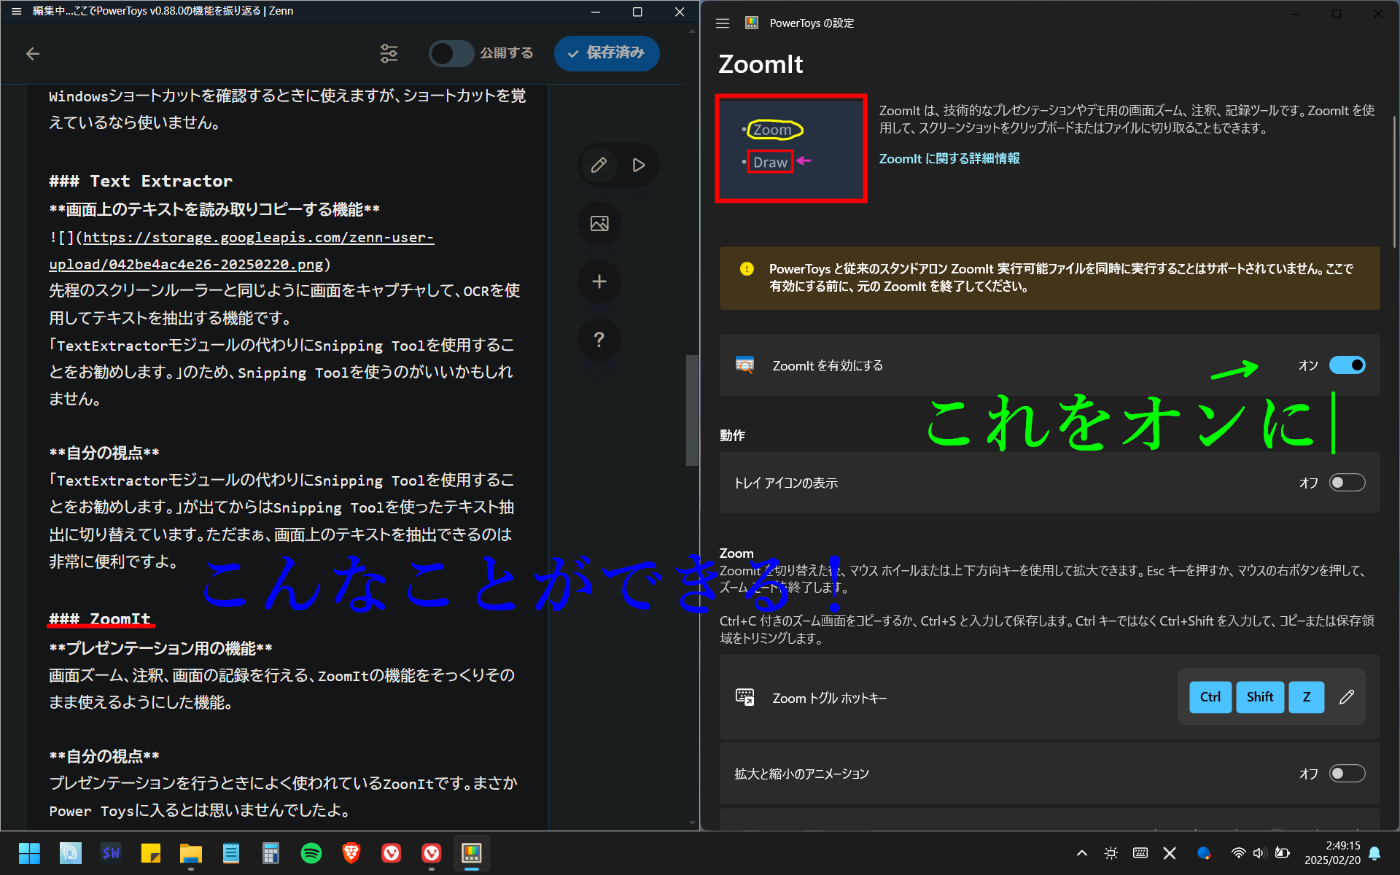The width and height of the screenshot is (1400, 875).
Task: Click the 保存済み saved button
Action: (606, 53)
